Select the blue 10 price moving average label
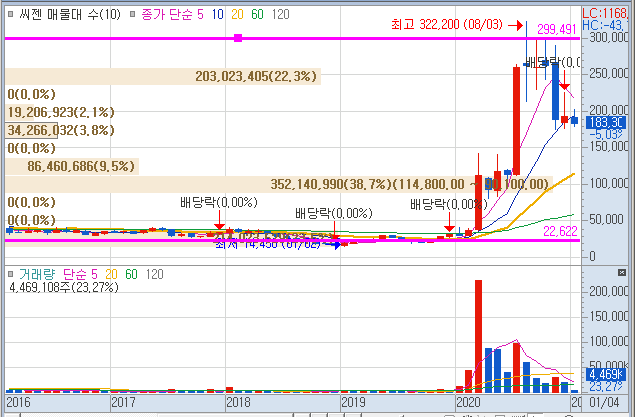This screenshot has height=417, width=635. pos(217,15)
